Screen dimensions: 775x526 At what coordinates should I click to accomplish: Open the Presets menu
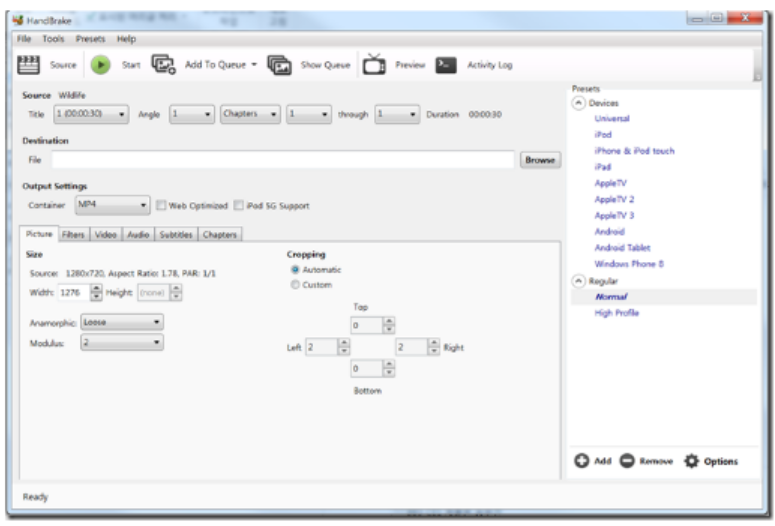click(90, 39)
